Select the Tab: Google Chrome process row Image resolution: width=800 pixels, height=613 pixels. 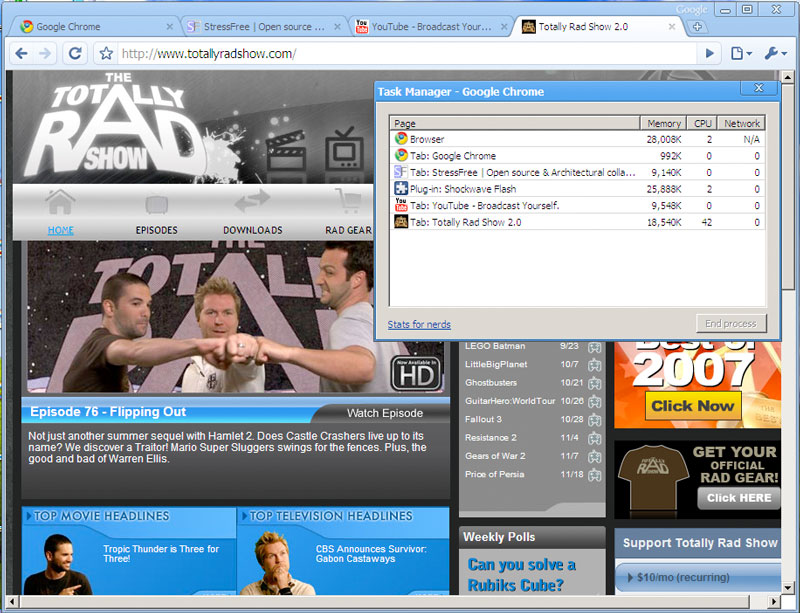[577, 156]
